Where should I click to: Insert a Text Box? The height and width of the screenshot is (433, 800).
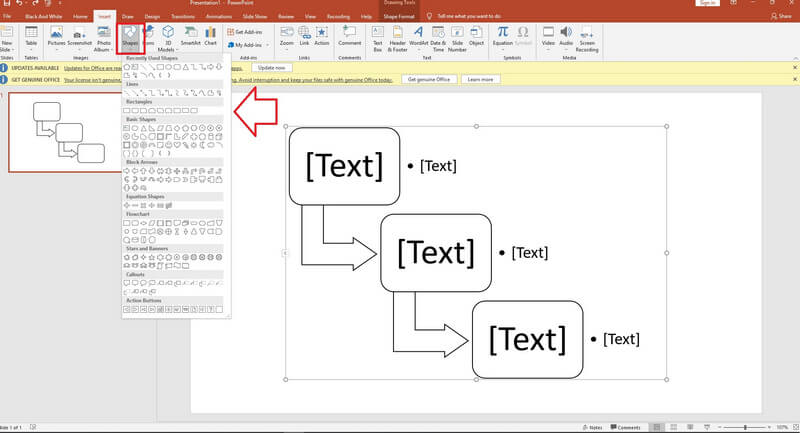pyautogui.click(x=378, y=39)
